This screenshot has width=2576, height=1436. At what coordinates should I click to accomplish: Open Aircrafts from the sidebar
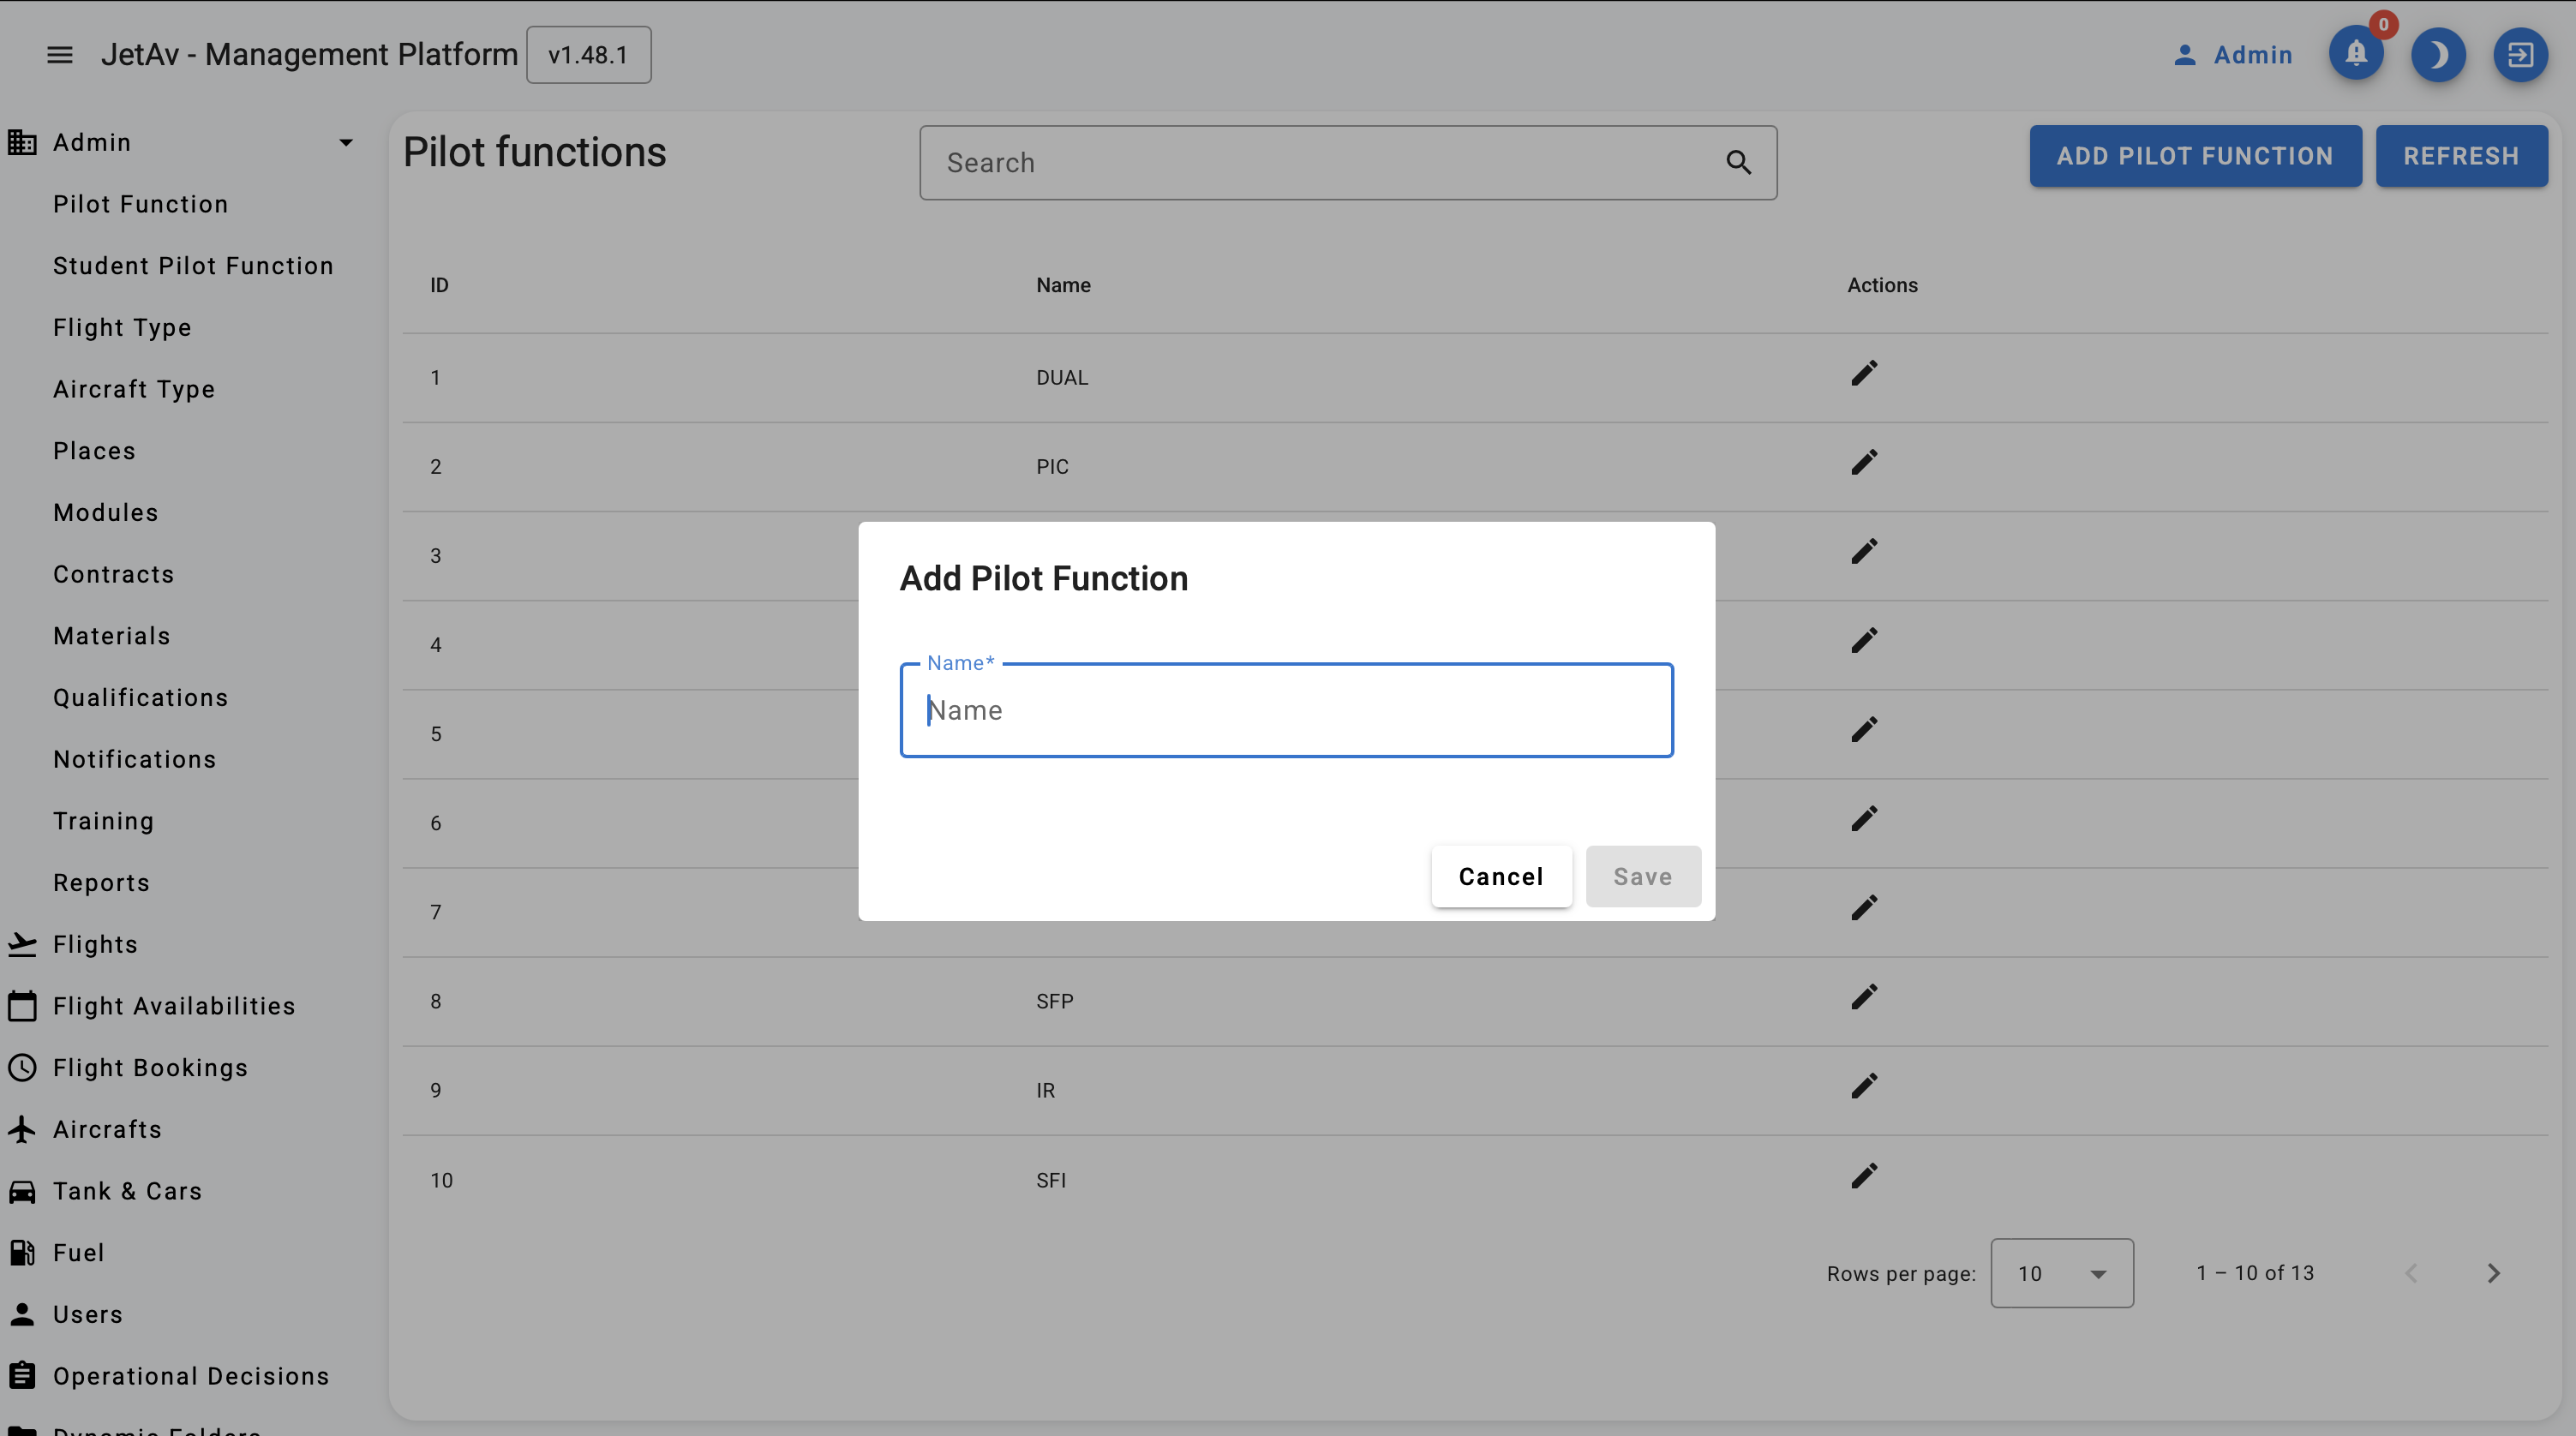(x=107, y=1130)
